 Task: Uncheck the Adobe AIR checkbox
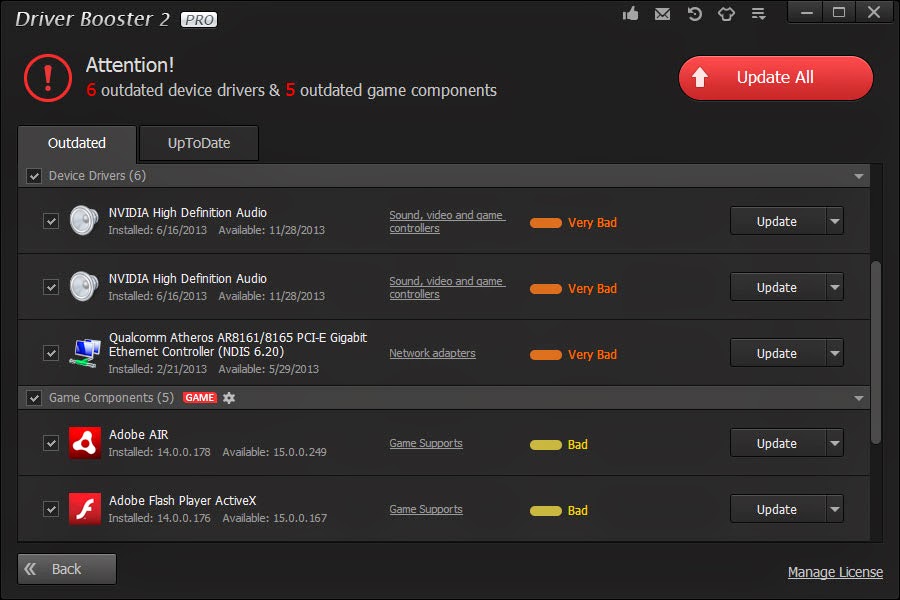click(51, 443)
